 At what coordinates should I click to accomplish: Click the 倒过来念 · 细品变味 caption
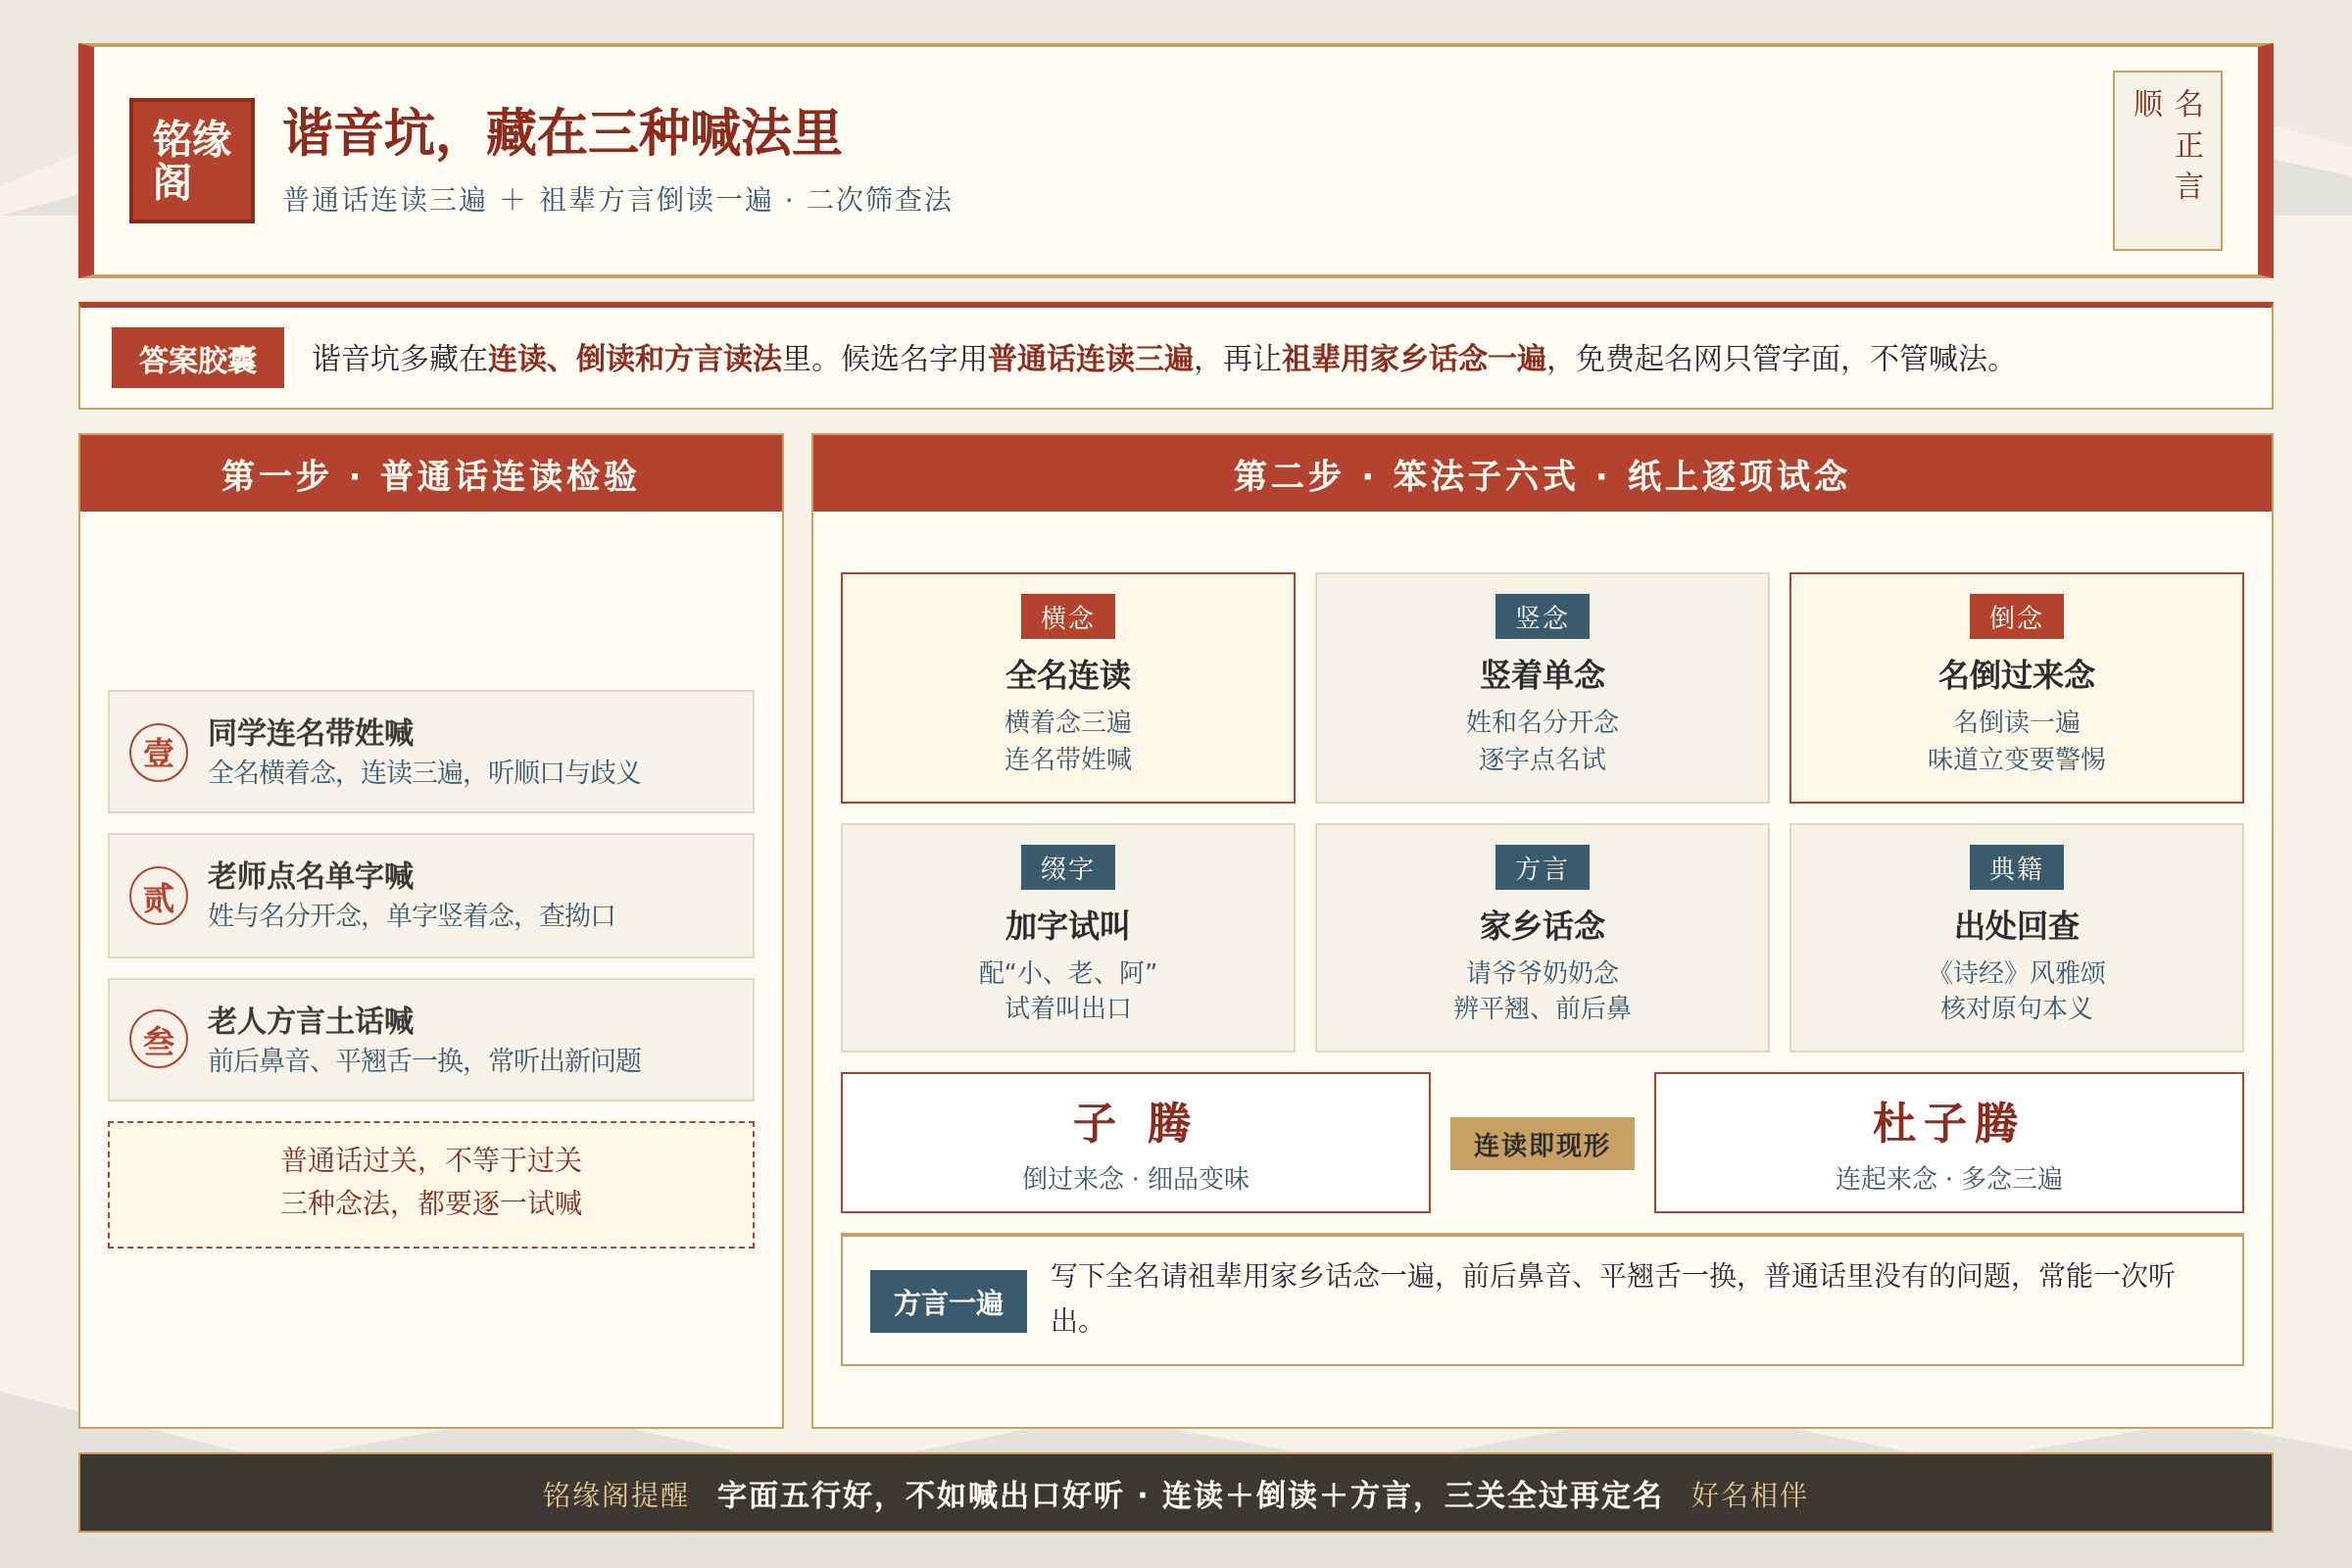[x=1135, y=1178]
